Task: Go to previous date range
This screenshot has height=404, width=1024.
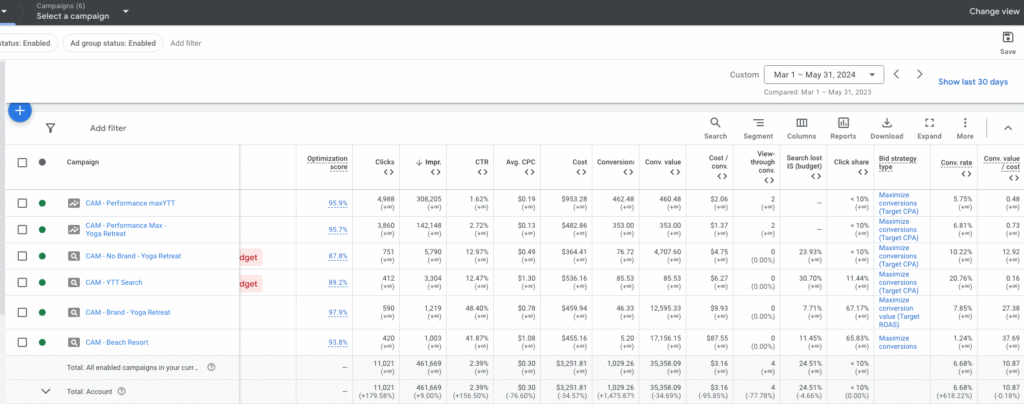Action: pyautogui.click(x=897, y=74)
